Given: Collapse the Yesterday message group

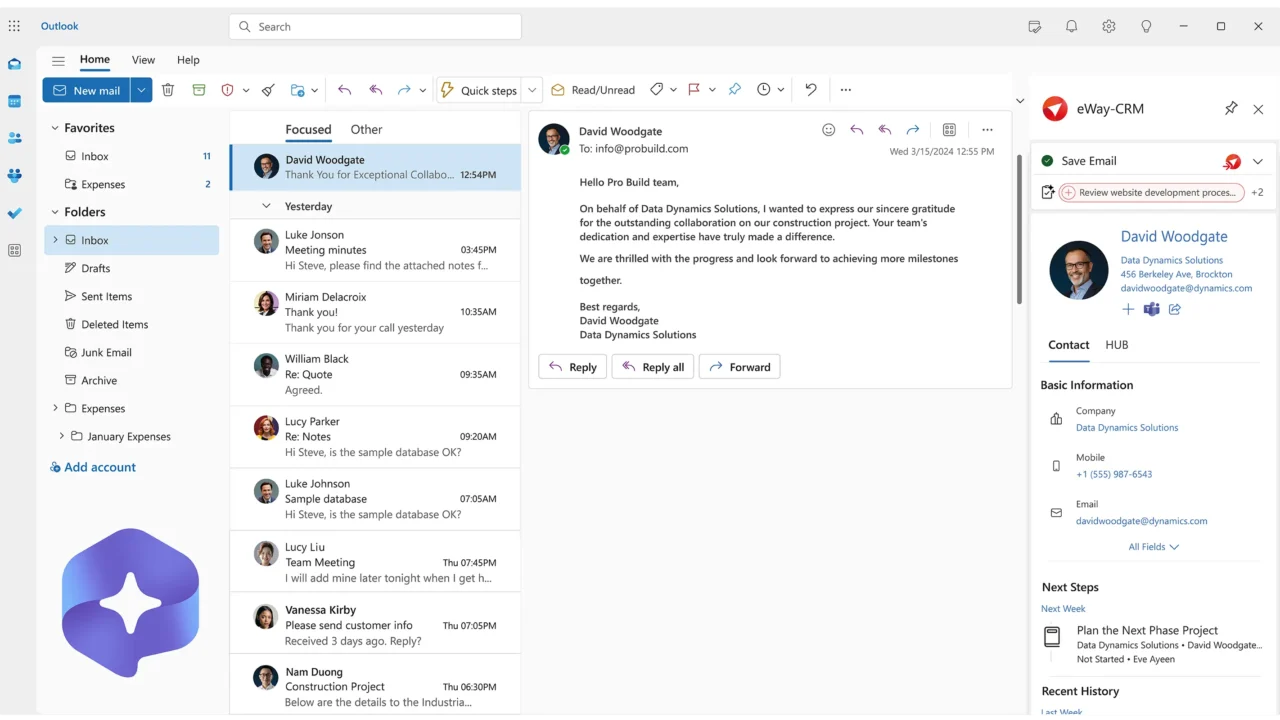Looking at the screenshot, I should (x=266, y=206).
